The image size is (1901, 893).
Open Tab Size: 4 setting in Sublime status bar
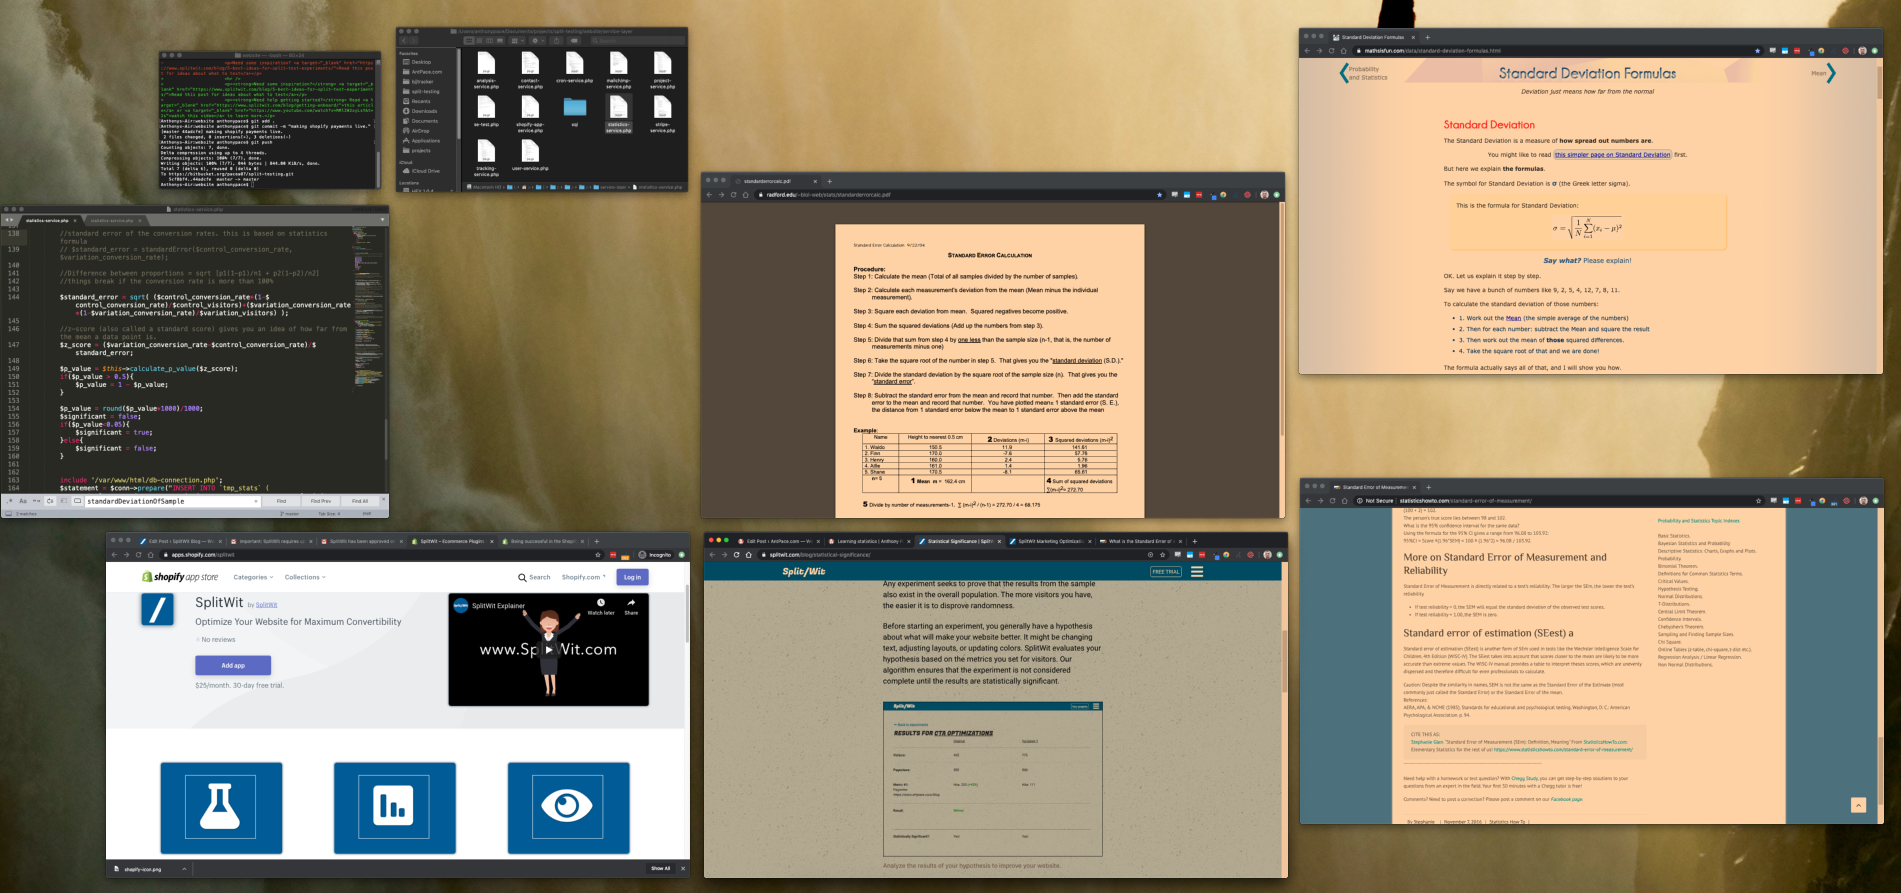(x=329, y=514)
